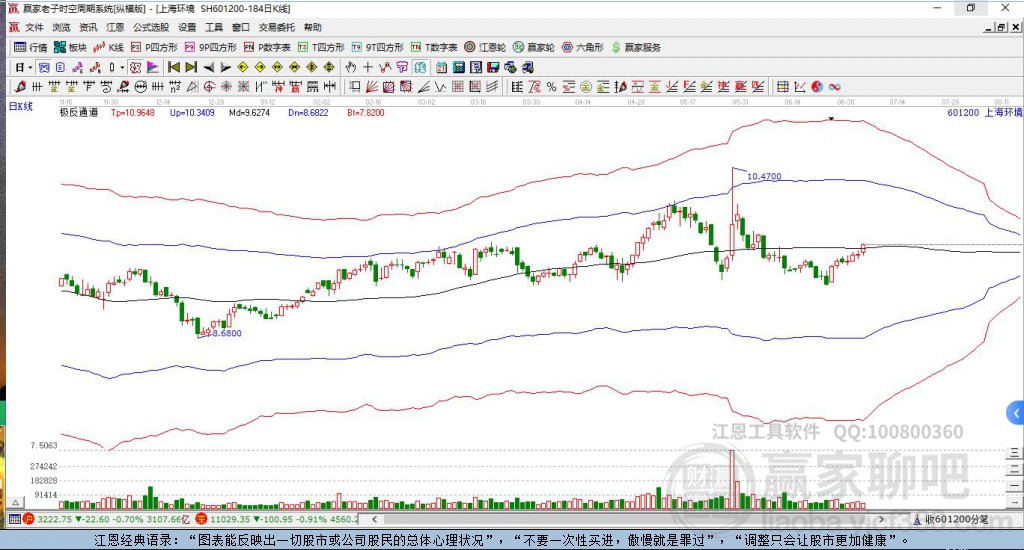Open the 浏览 menu
The height and width of the screenshot is (550, 1024).
(x=61, y=27)
